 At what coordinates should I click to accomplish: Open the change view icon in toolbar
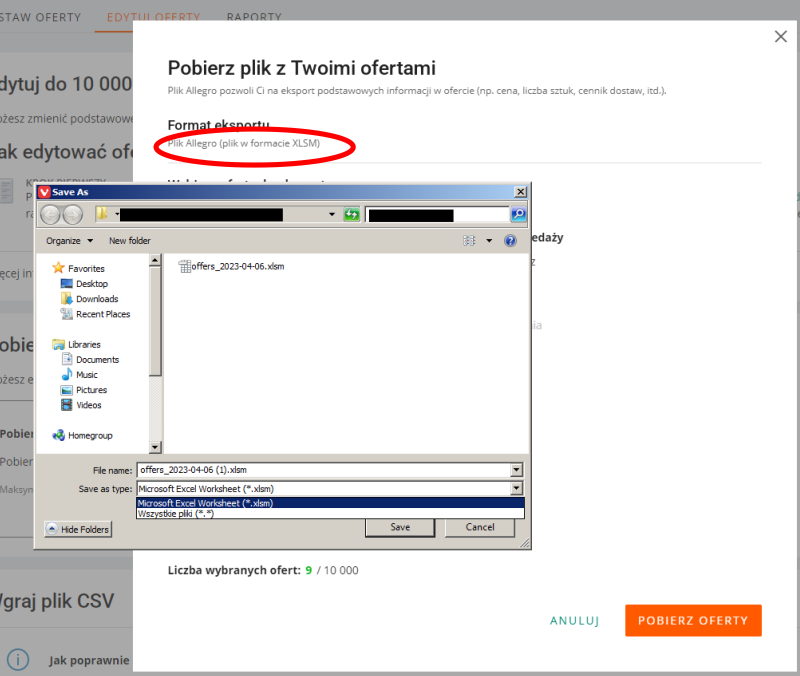click(x=469, y=240)
